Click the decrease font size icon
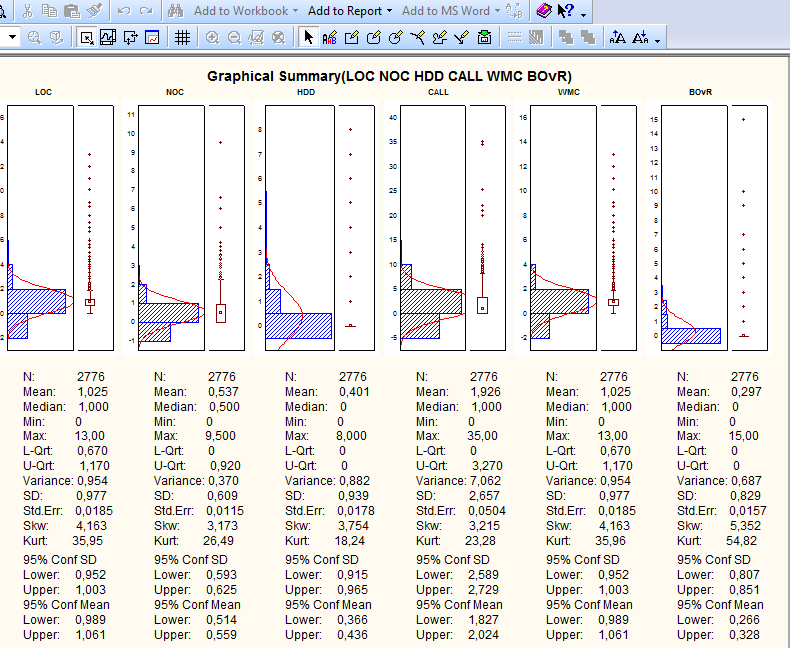The width and height of the screenshot is (790, 648). pyautogui.click(x=640, y=37)
